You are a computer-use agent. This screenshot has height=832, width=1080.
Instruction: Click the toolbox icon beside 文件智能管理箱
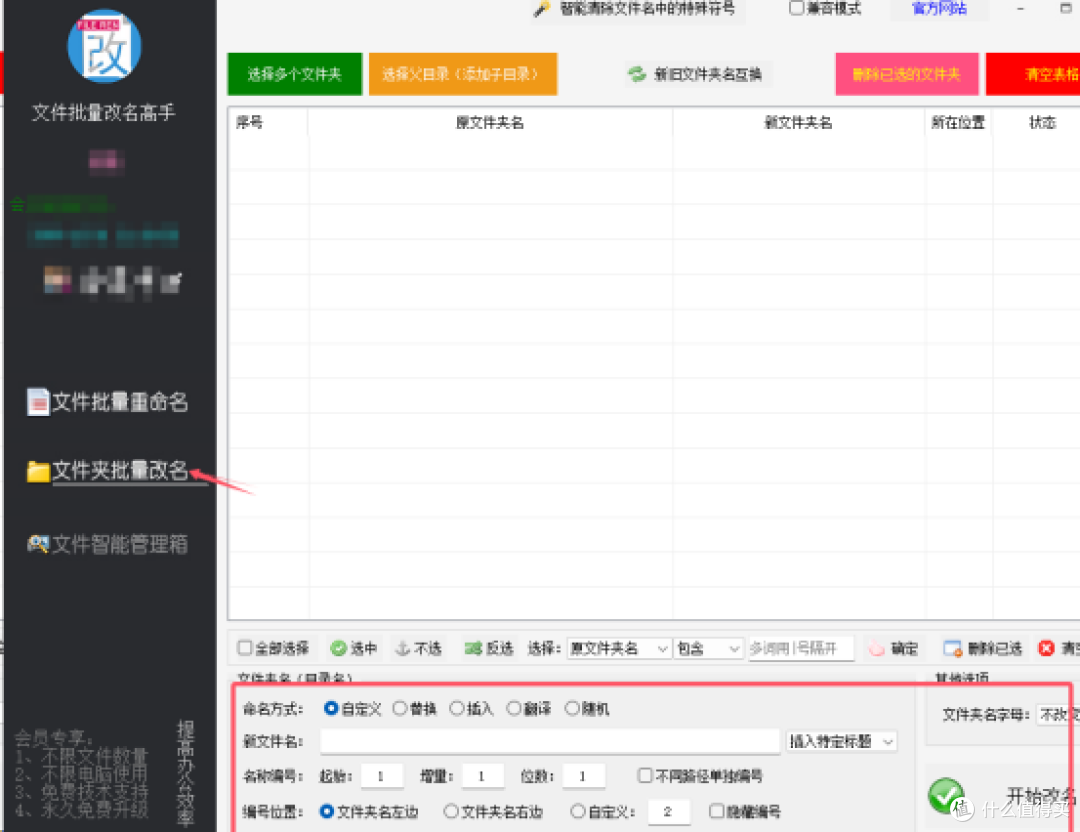(38, 544)
